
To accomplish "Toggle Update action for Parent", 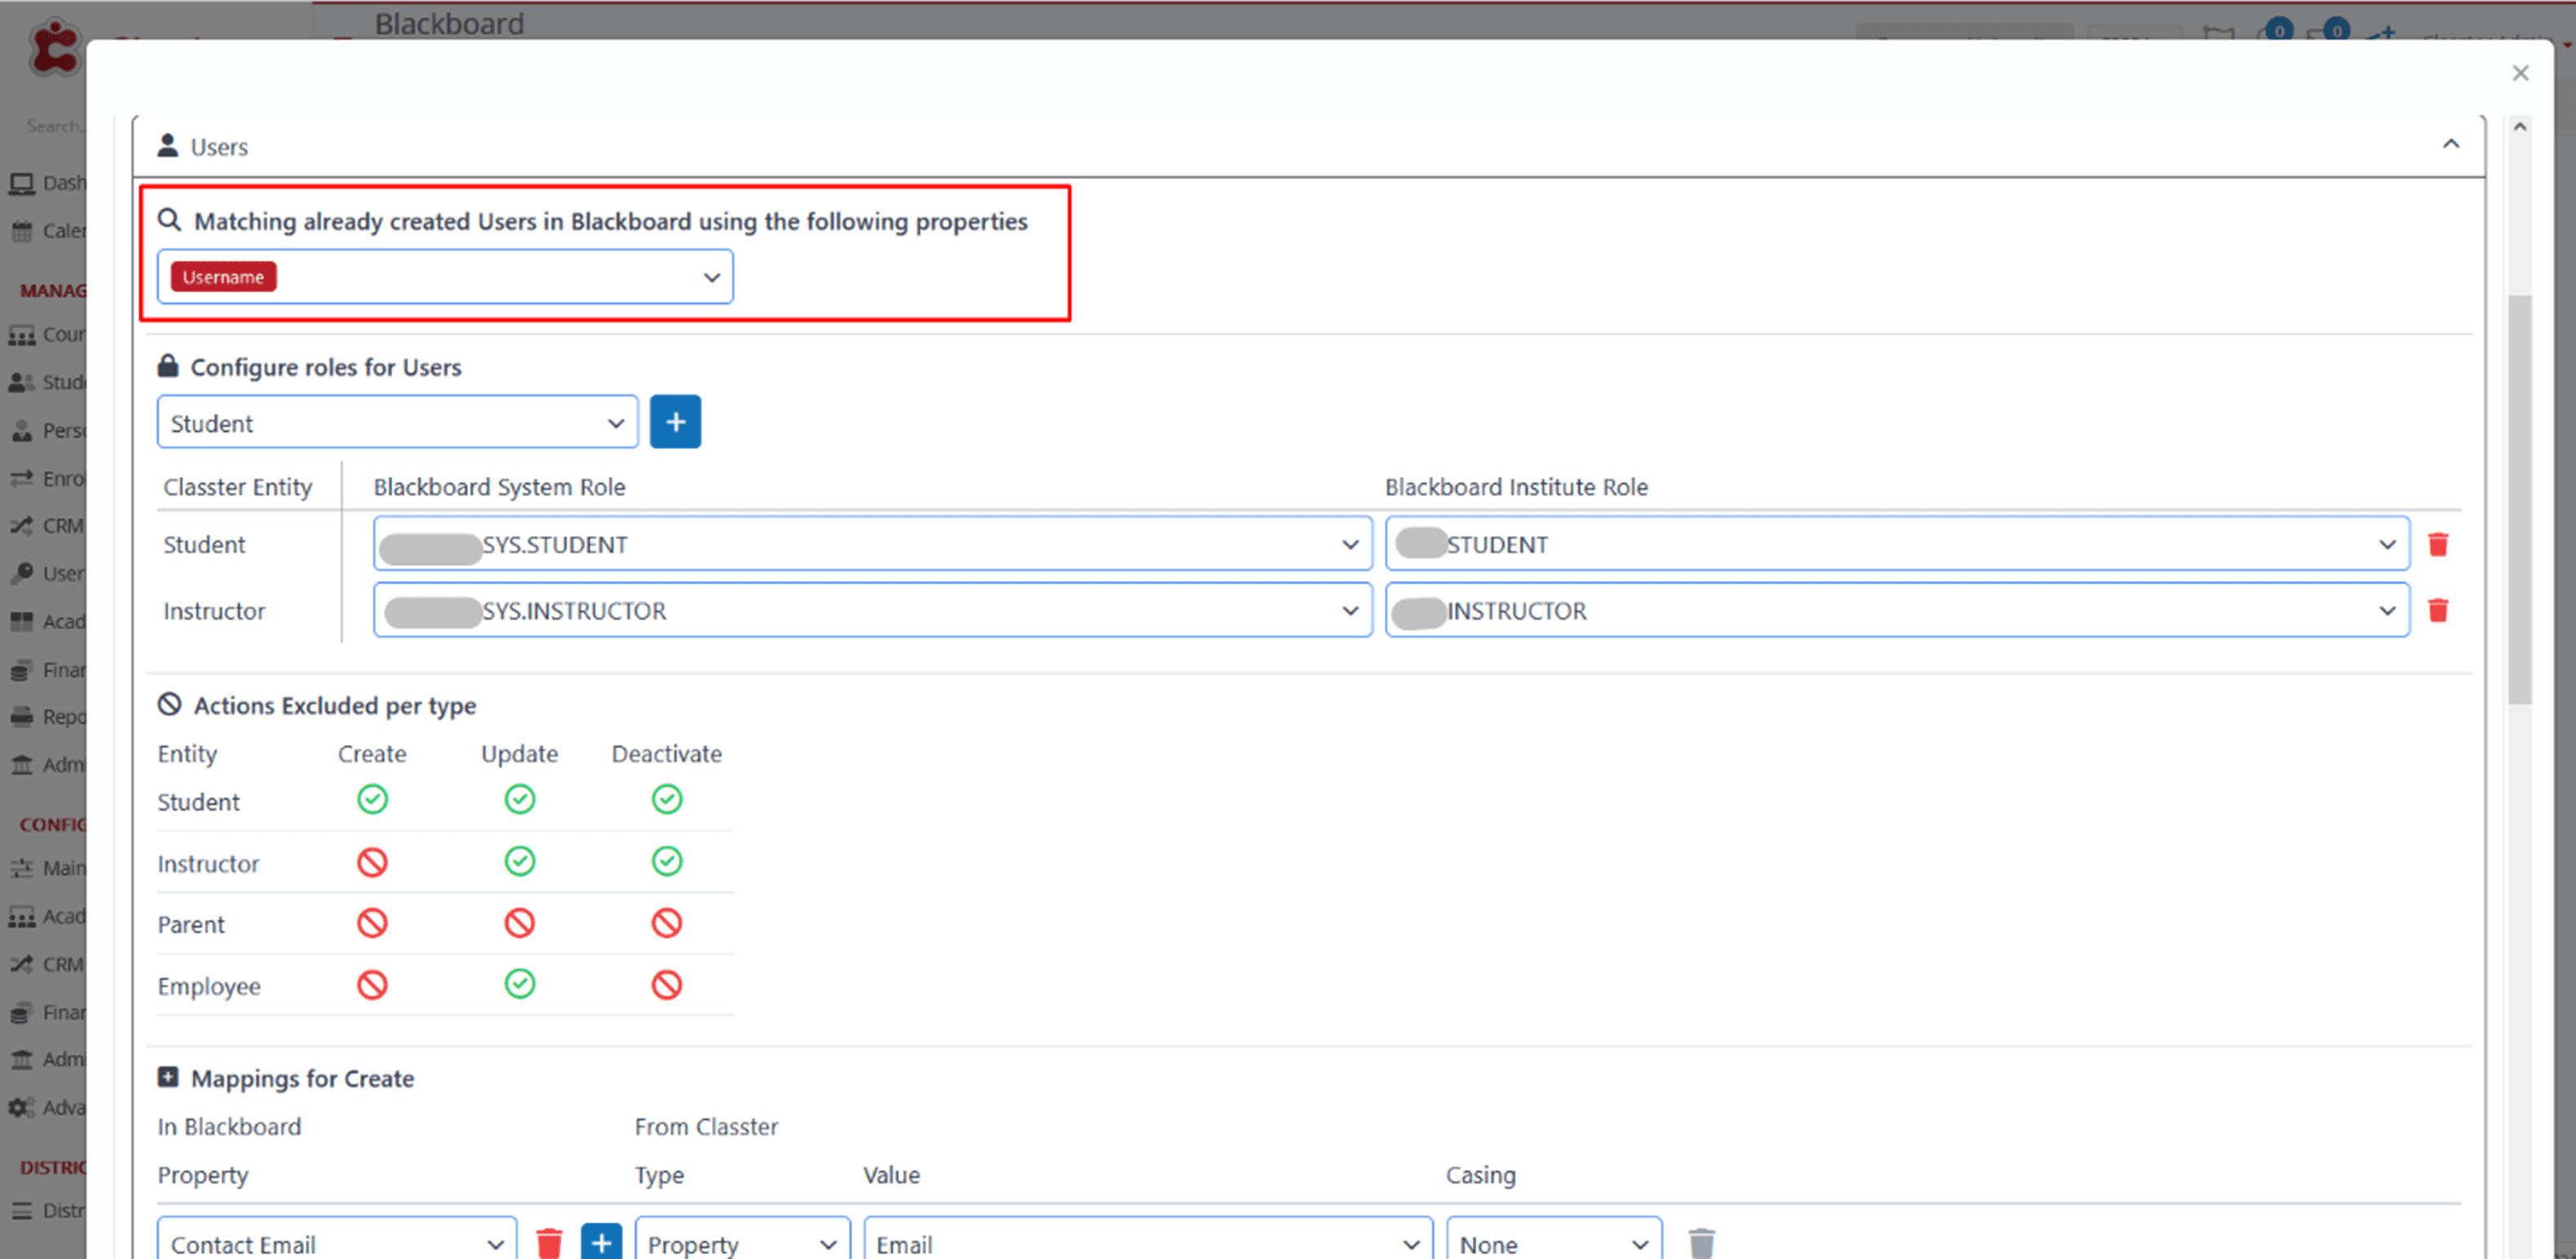I will click(x=519, y=923).
